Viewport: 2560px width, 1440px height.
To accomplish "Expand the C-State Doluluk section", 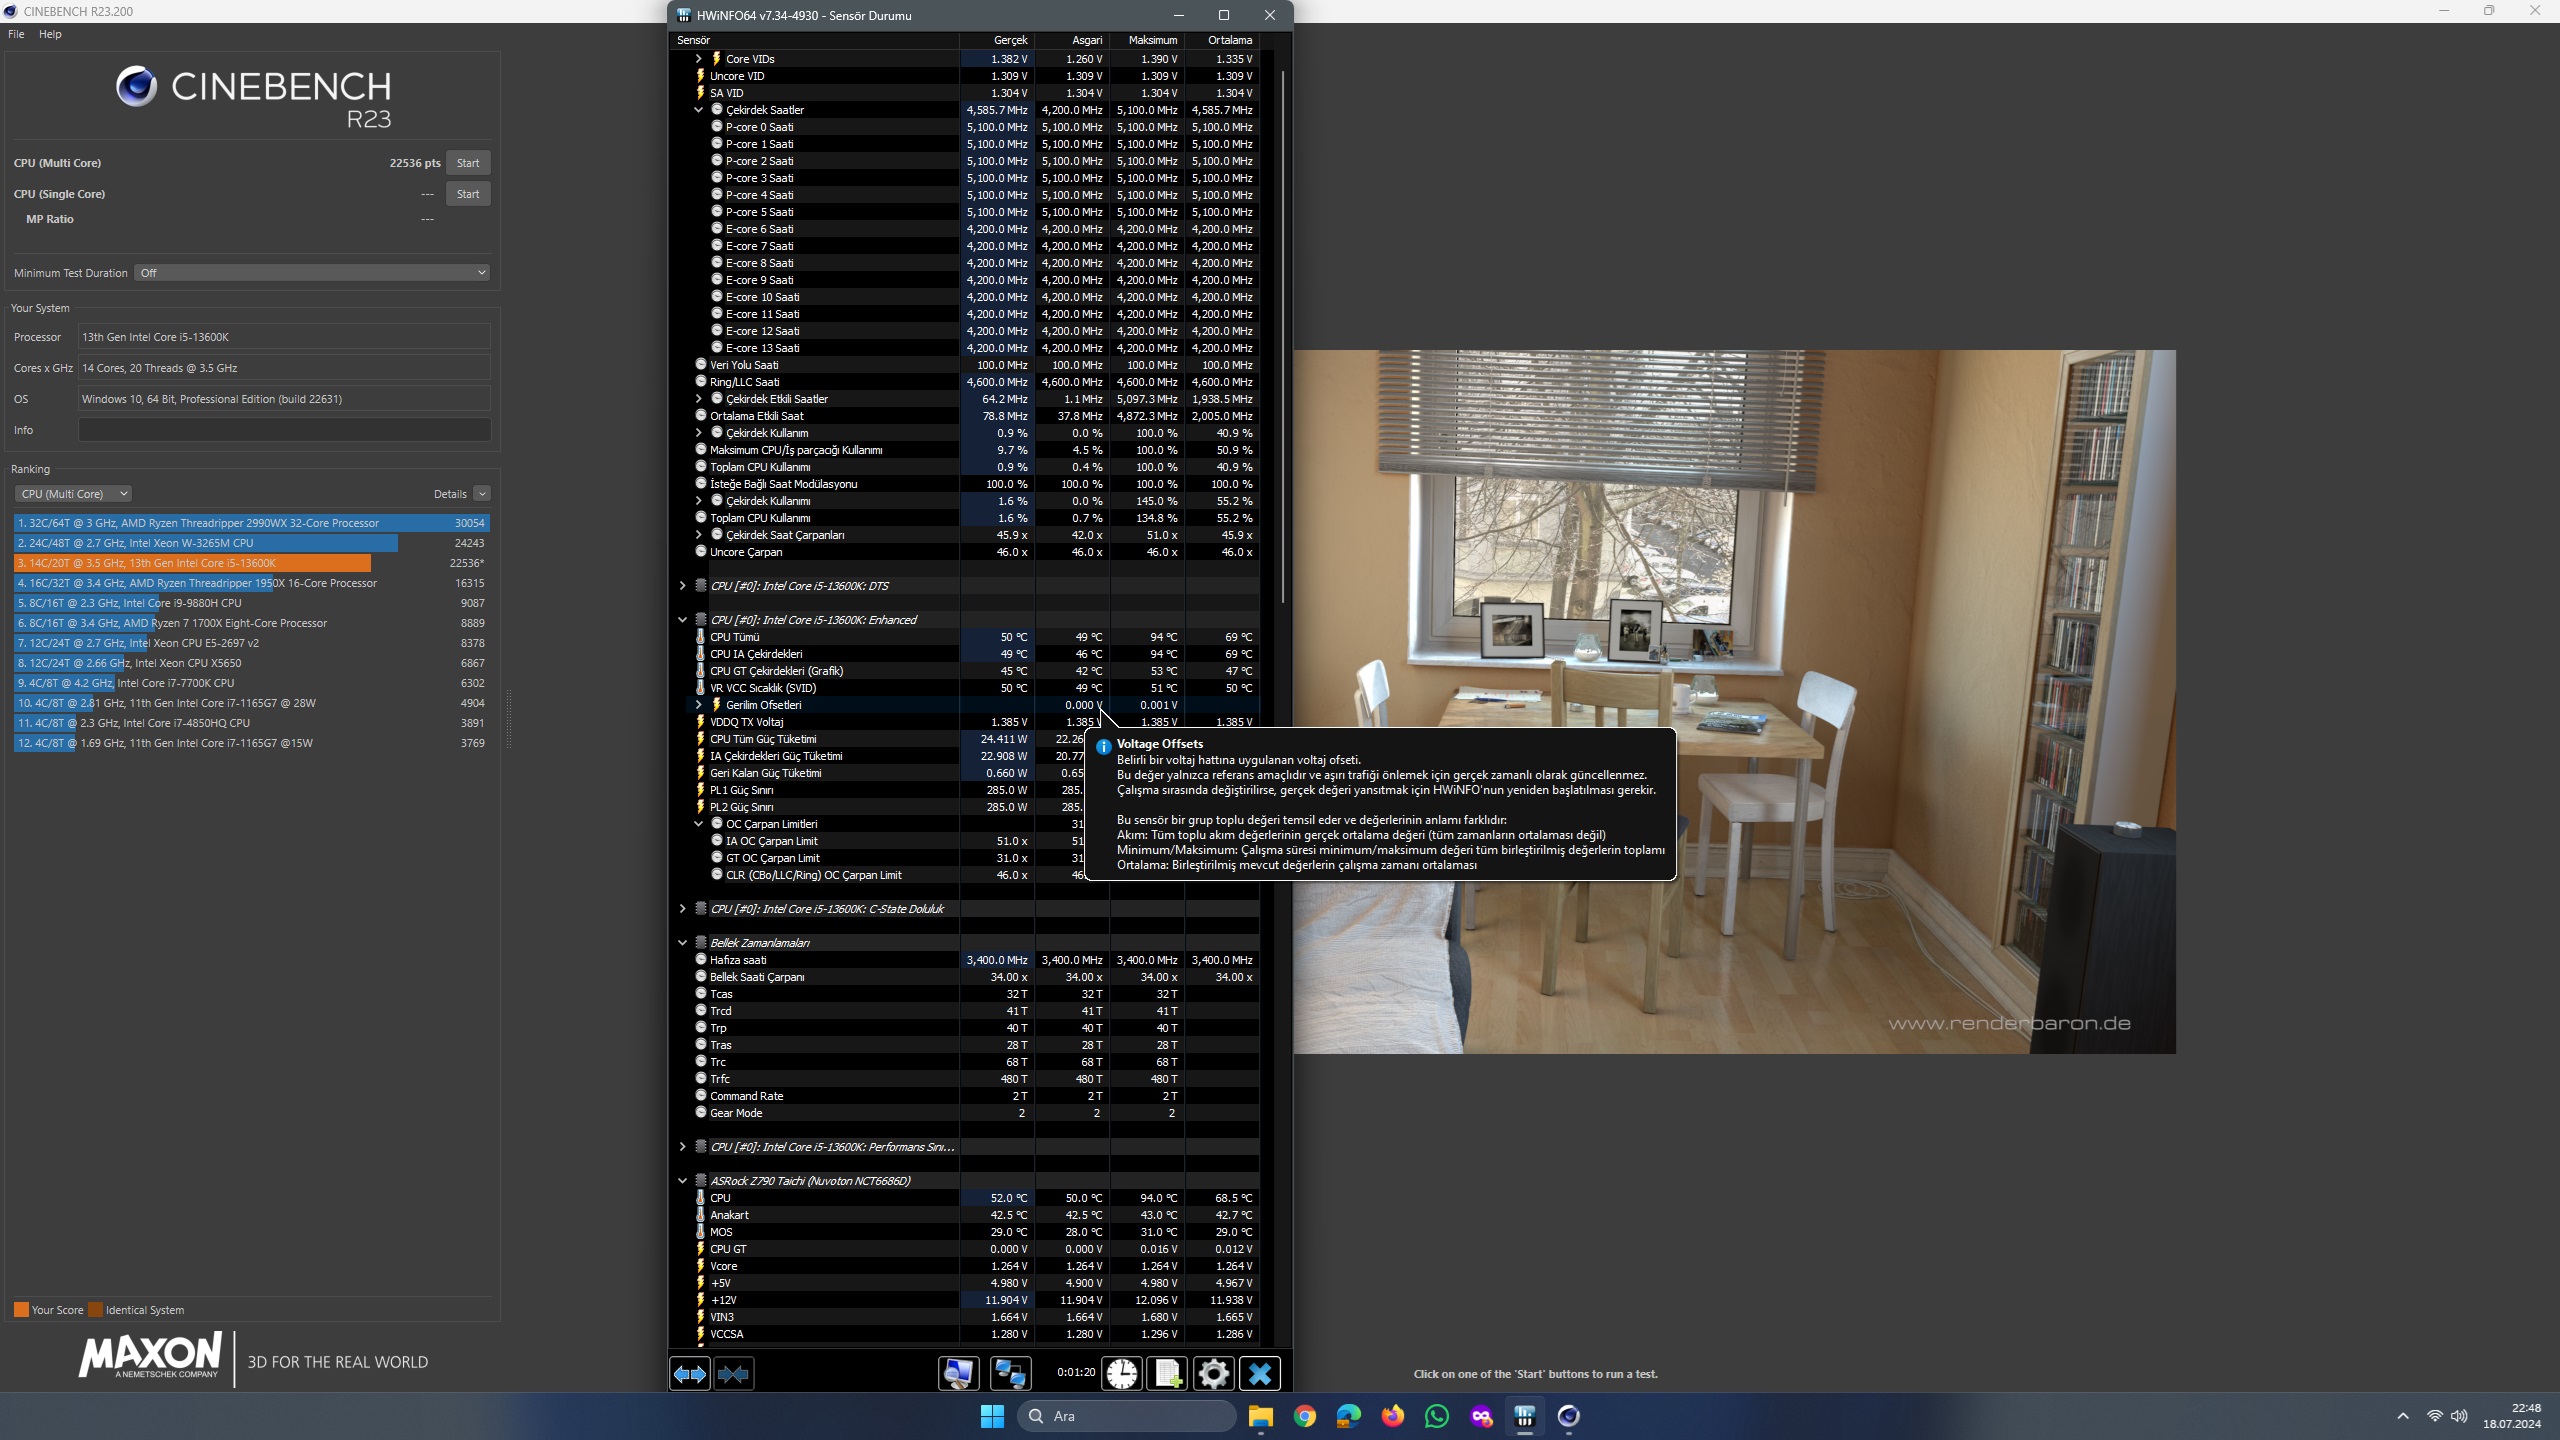I will [x=682, y=909].
